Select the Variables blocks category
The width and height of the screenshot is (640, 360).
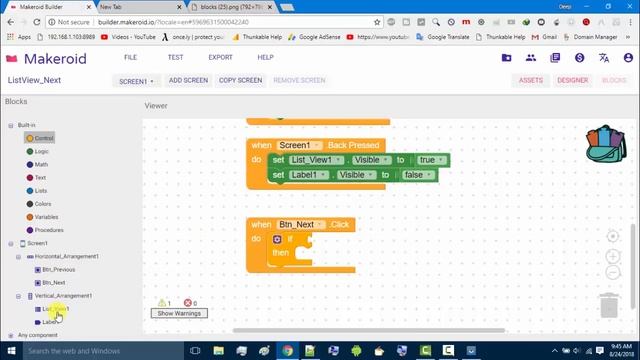pos(42,217)
